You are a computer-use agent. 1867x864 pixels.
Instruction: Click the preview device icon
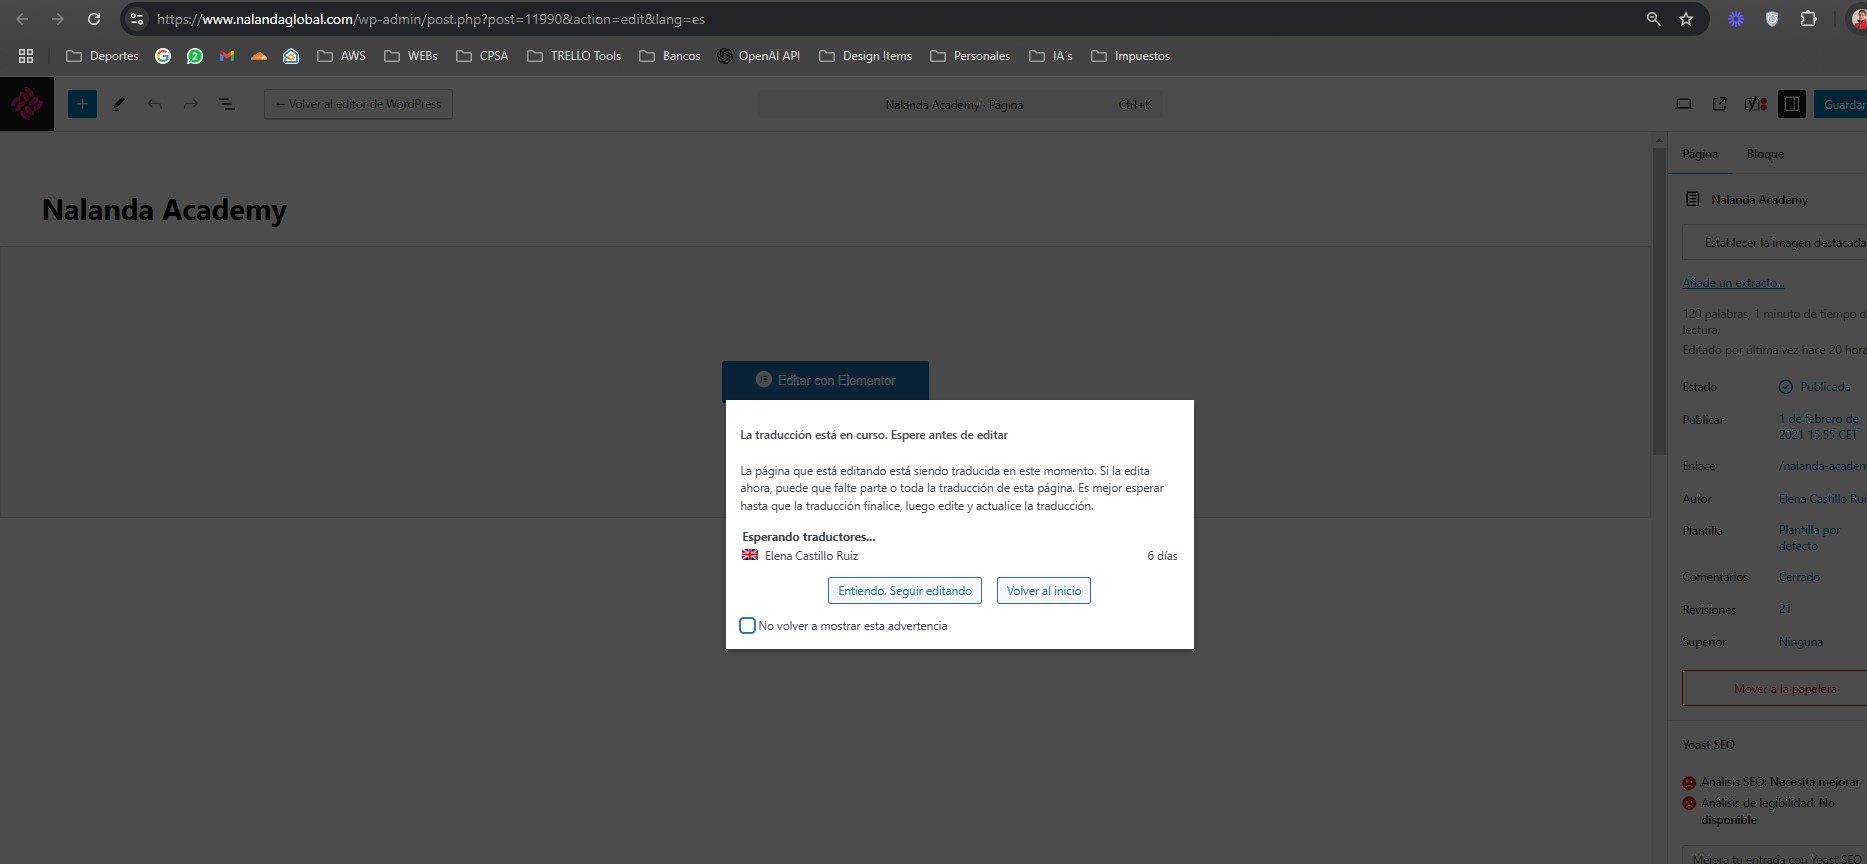(1684, 104)
